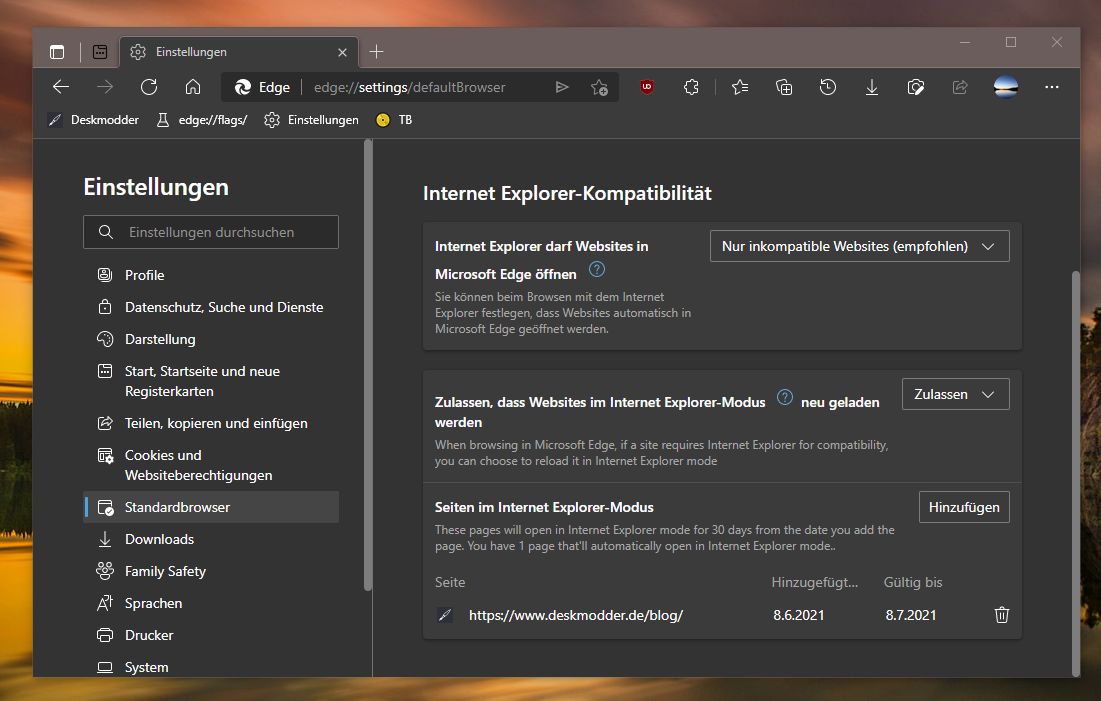Open the Collections panel

[x=784, y=87]
